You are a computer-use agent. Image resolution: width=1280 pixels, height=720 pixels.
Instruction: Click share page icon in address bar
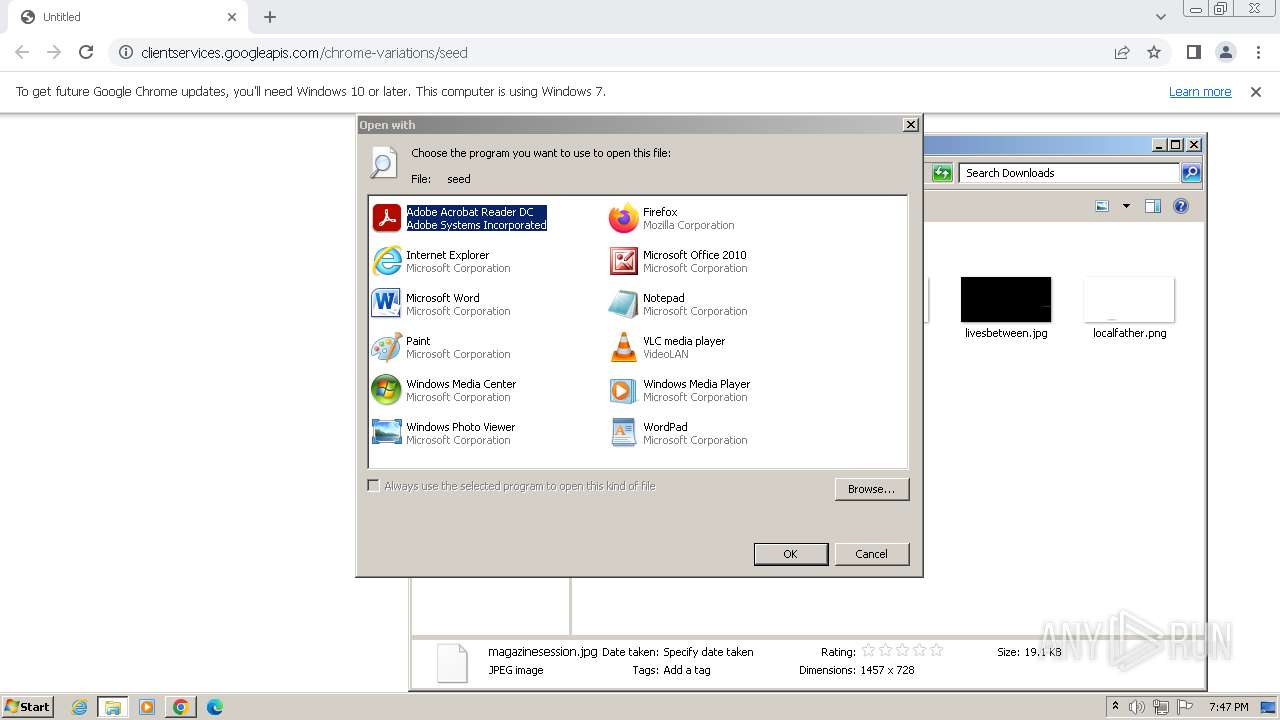[1122, 52]
